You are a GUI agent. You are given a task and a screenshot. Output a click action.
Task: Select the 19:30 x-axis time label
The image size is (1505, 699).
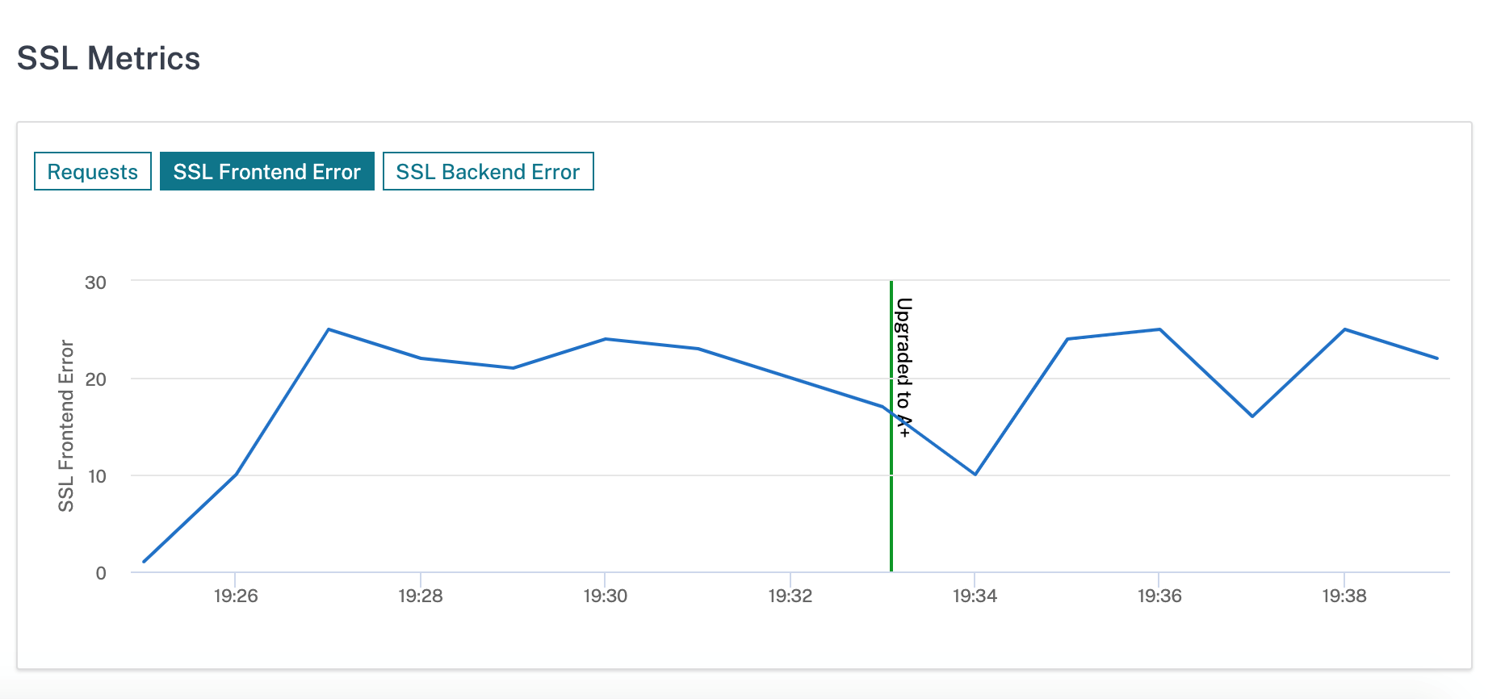[605, 596]
